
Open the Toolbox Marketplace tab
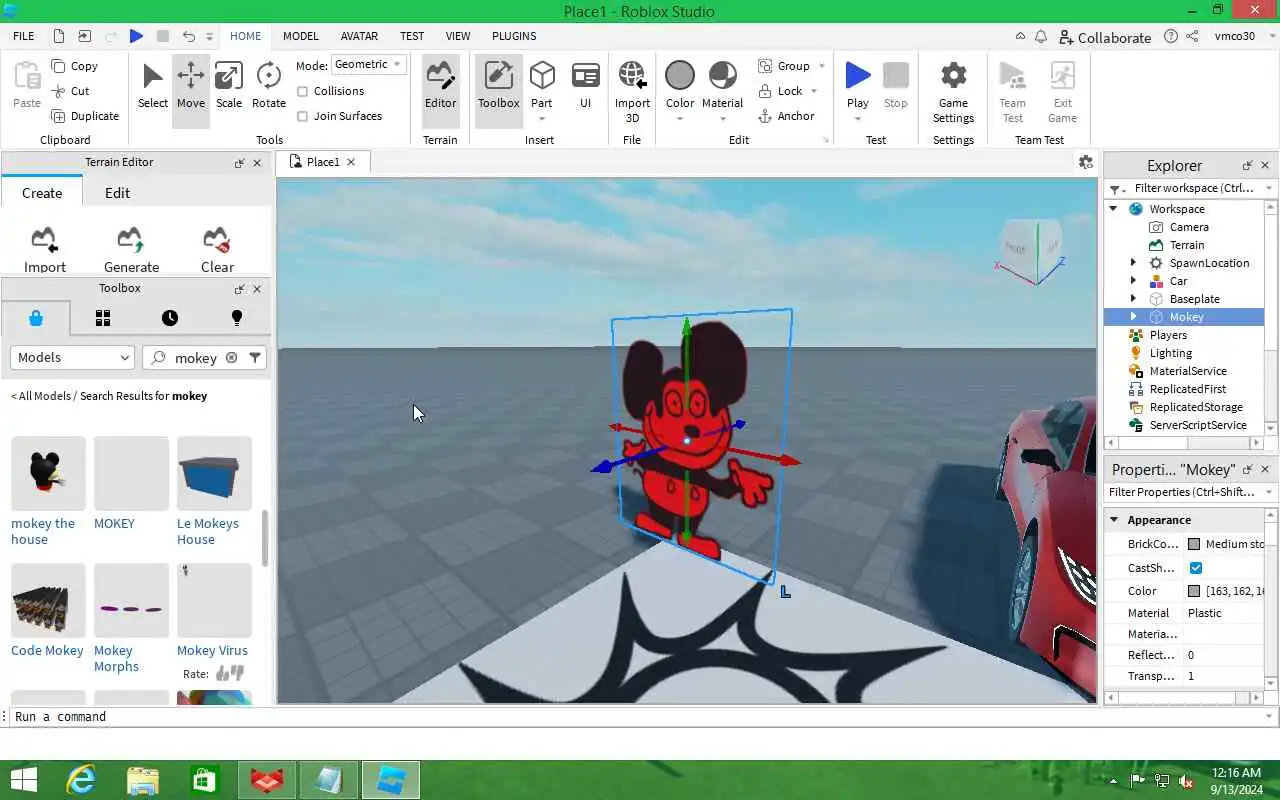36,318
